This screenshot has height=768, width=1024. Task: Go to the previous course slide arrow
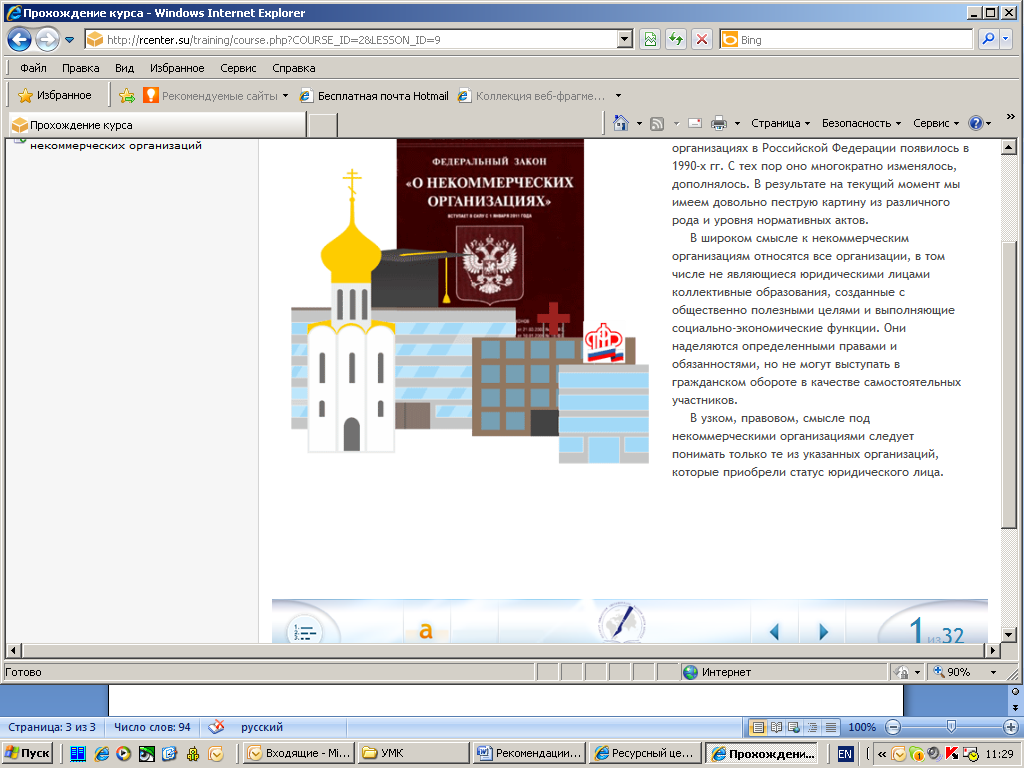pos(775,632)
